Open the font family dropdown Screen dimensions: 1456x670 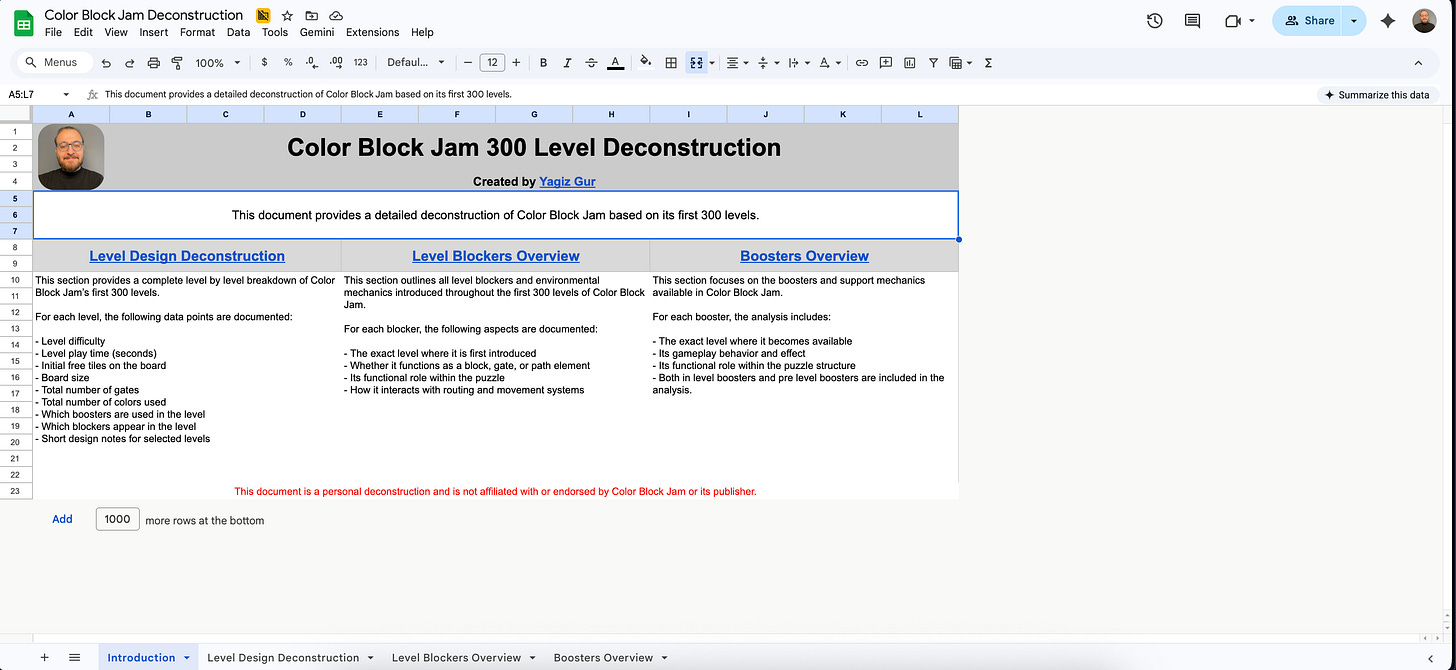pos(416,62)
